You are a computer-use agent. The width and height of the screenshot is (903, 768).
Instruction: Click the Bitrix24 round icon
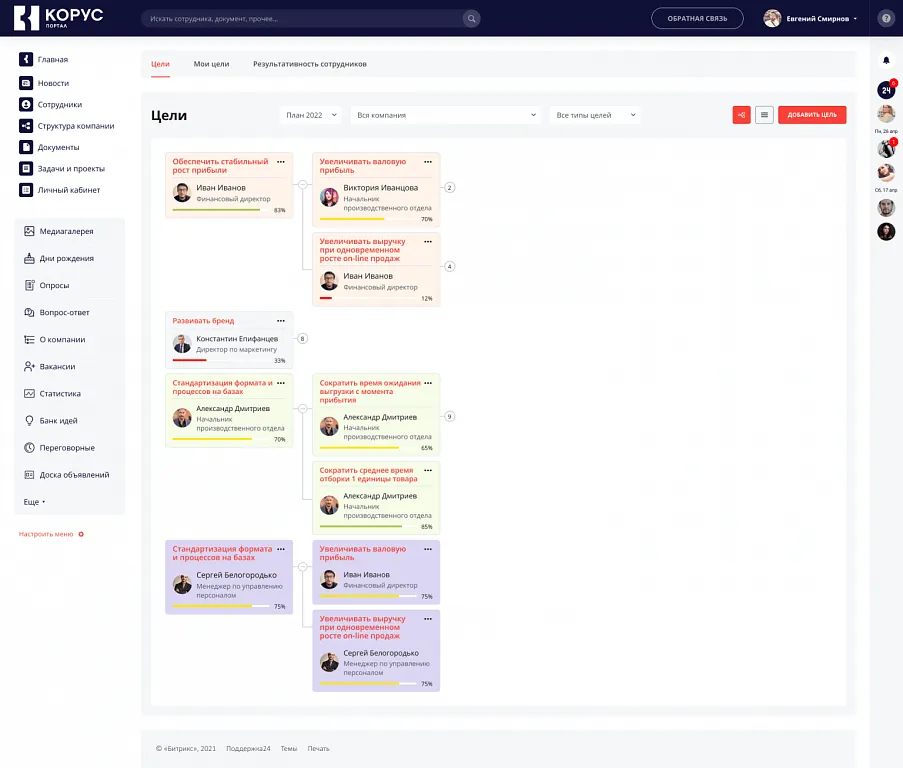886,90
